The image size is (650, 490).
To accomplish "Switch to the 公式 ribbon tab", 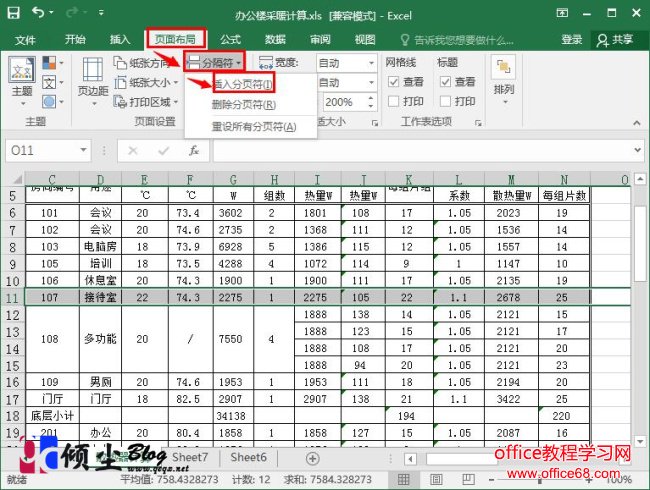I will click(230, 39).
